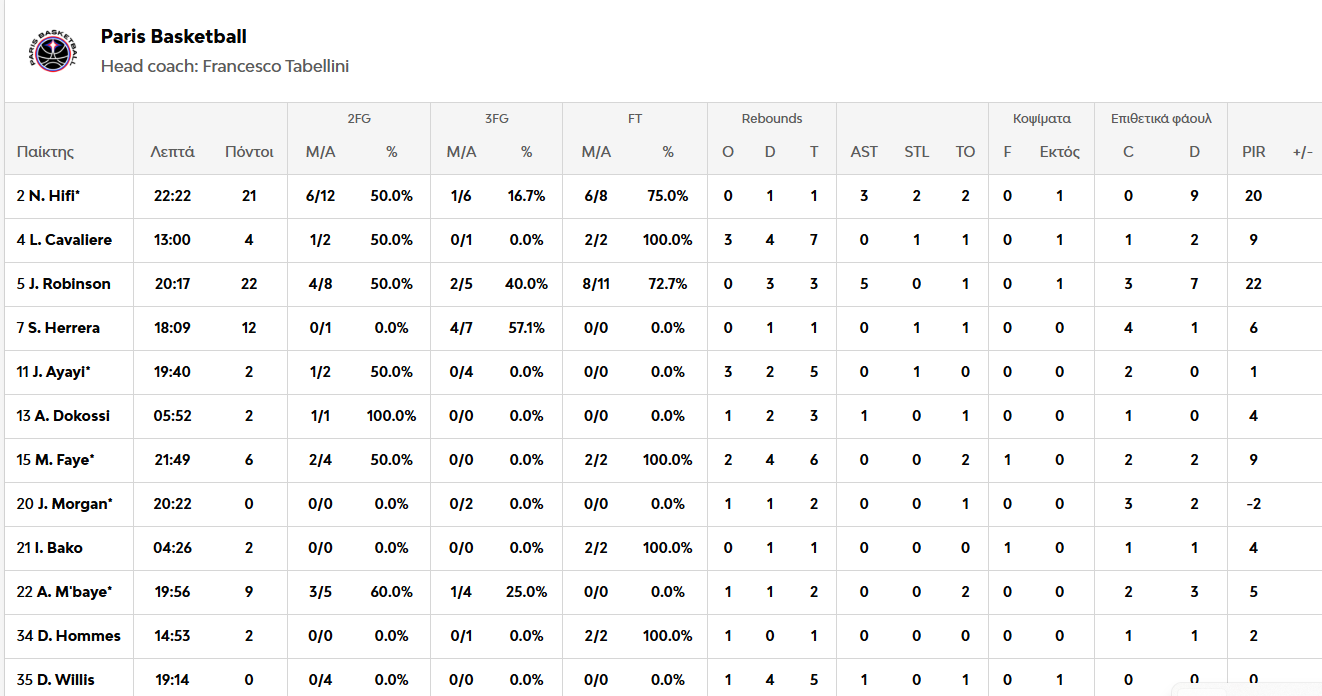Click the Παίκτης column header

(x=45, y=152)
